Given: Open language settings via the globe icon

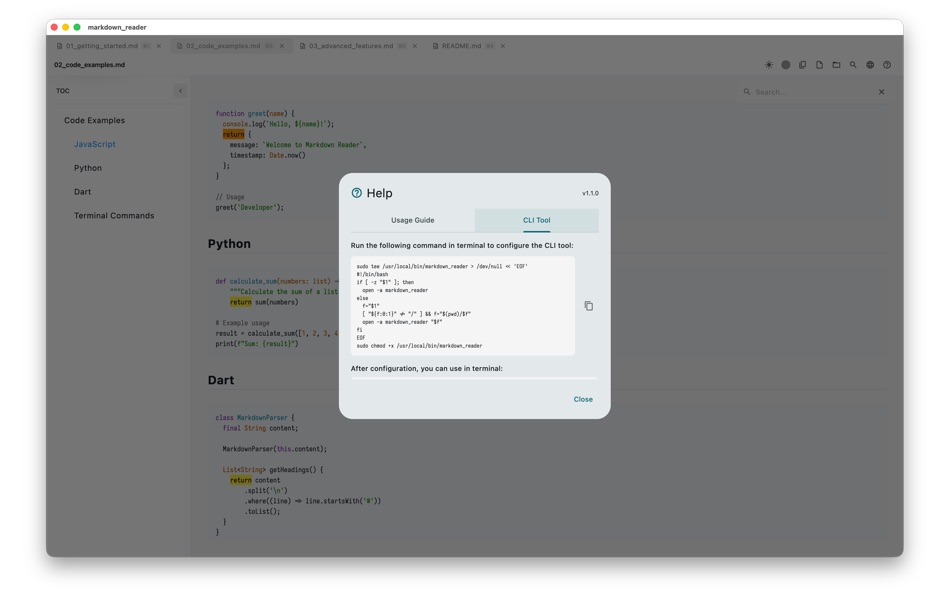Looking at the screenshot, I should 870,64.
